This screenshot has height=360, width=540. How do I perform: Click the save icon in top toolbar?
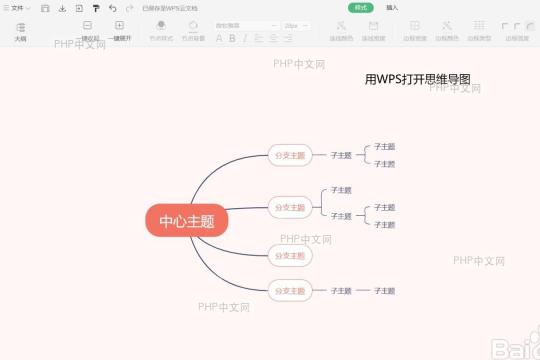coord(45,8)
